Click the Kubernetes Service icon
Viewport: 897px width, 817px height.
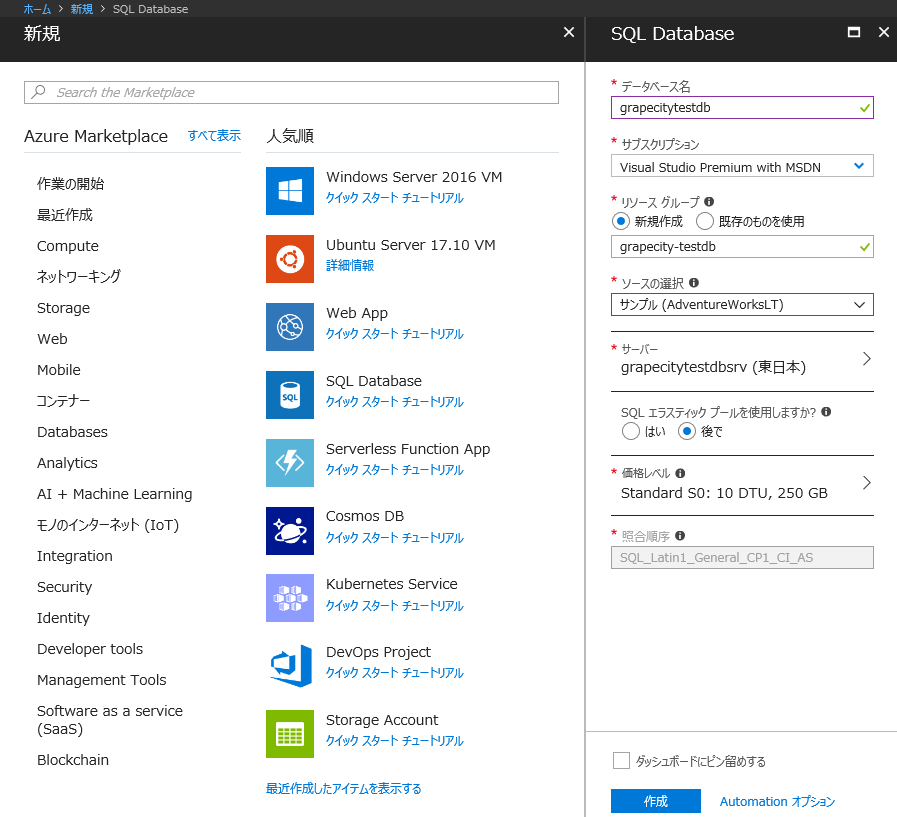click(x=289, y=598)
